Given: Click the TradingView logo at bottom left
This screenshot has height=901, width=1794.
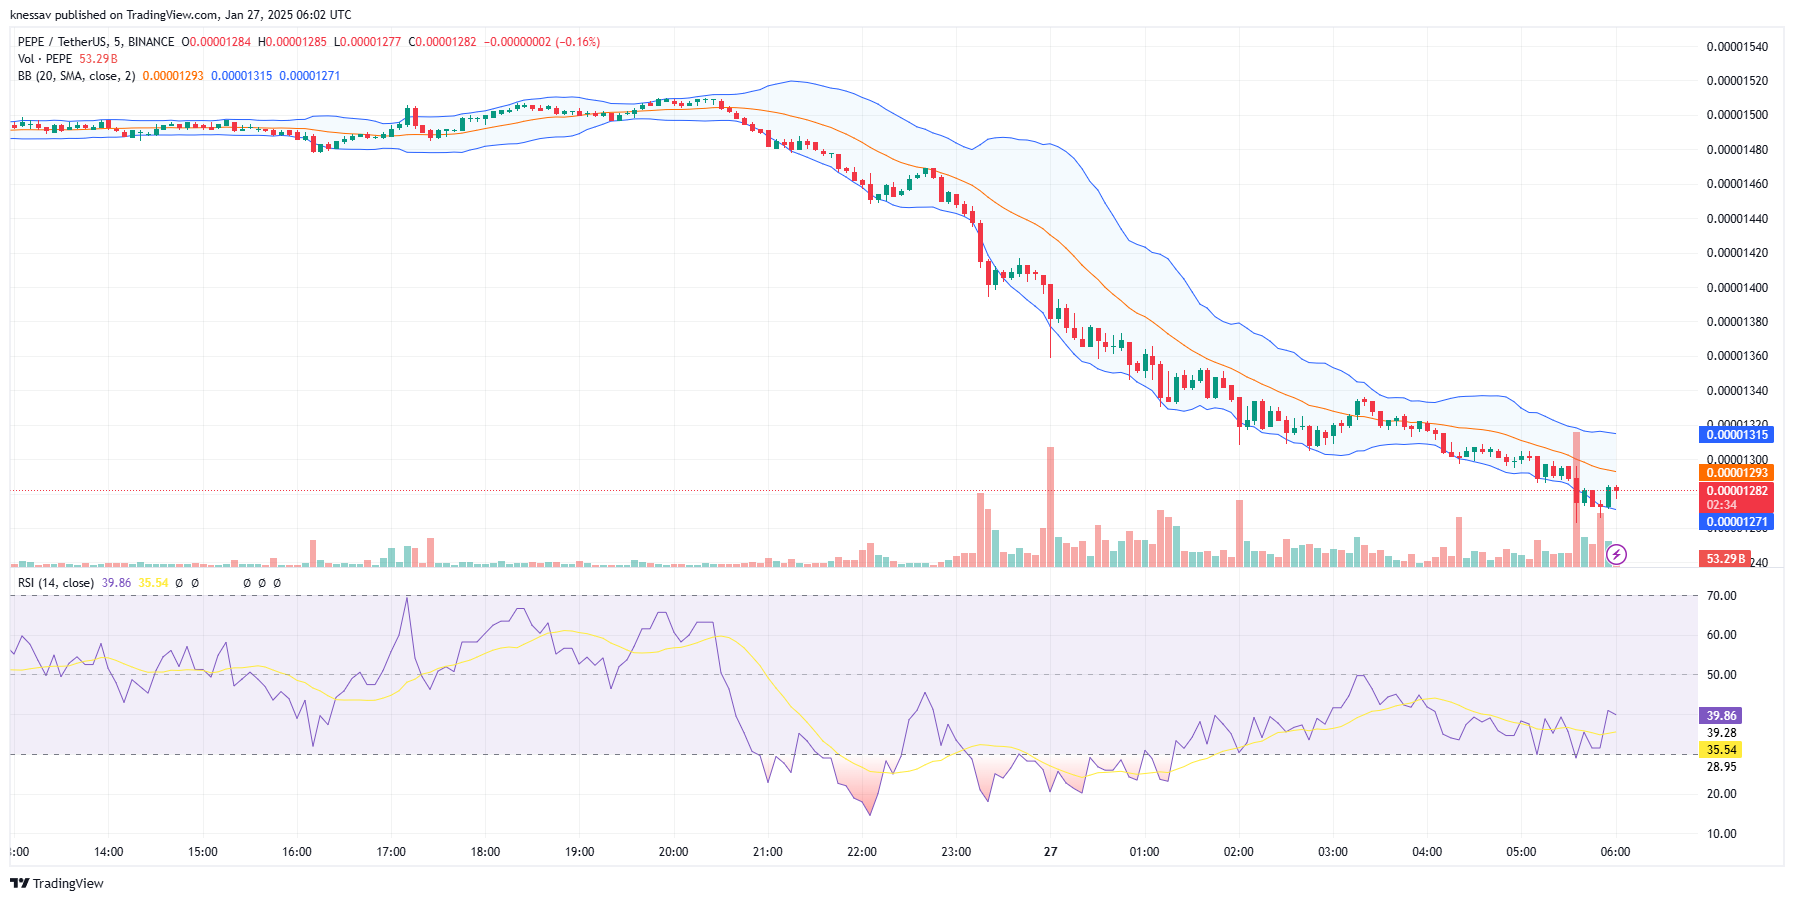Looking at the screenshot, I should pyautogui.click(x=57, y=883).
